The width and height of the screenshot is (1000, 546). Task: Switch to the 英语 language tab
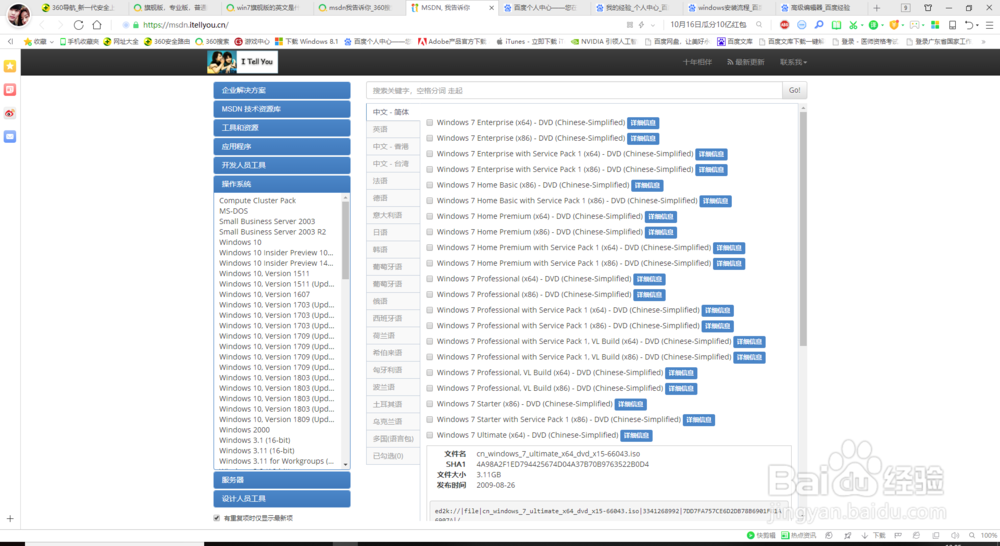pos(393,129)
